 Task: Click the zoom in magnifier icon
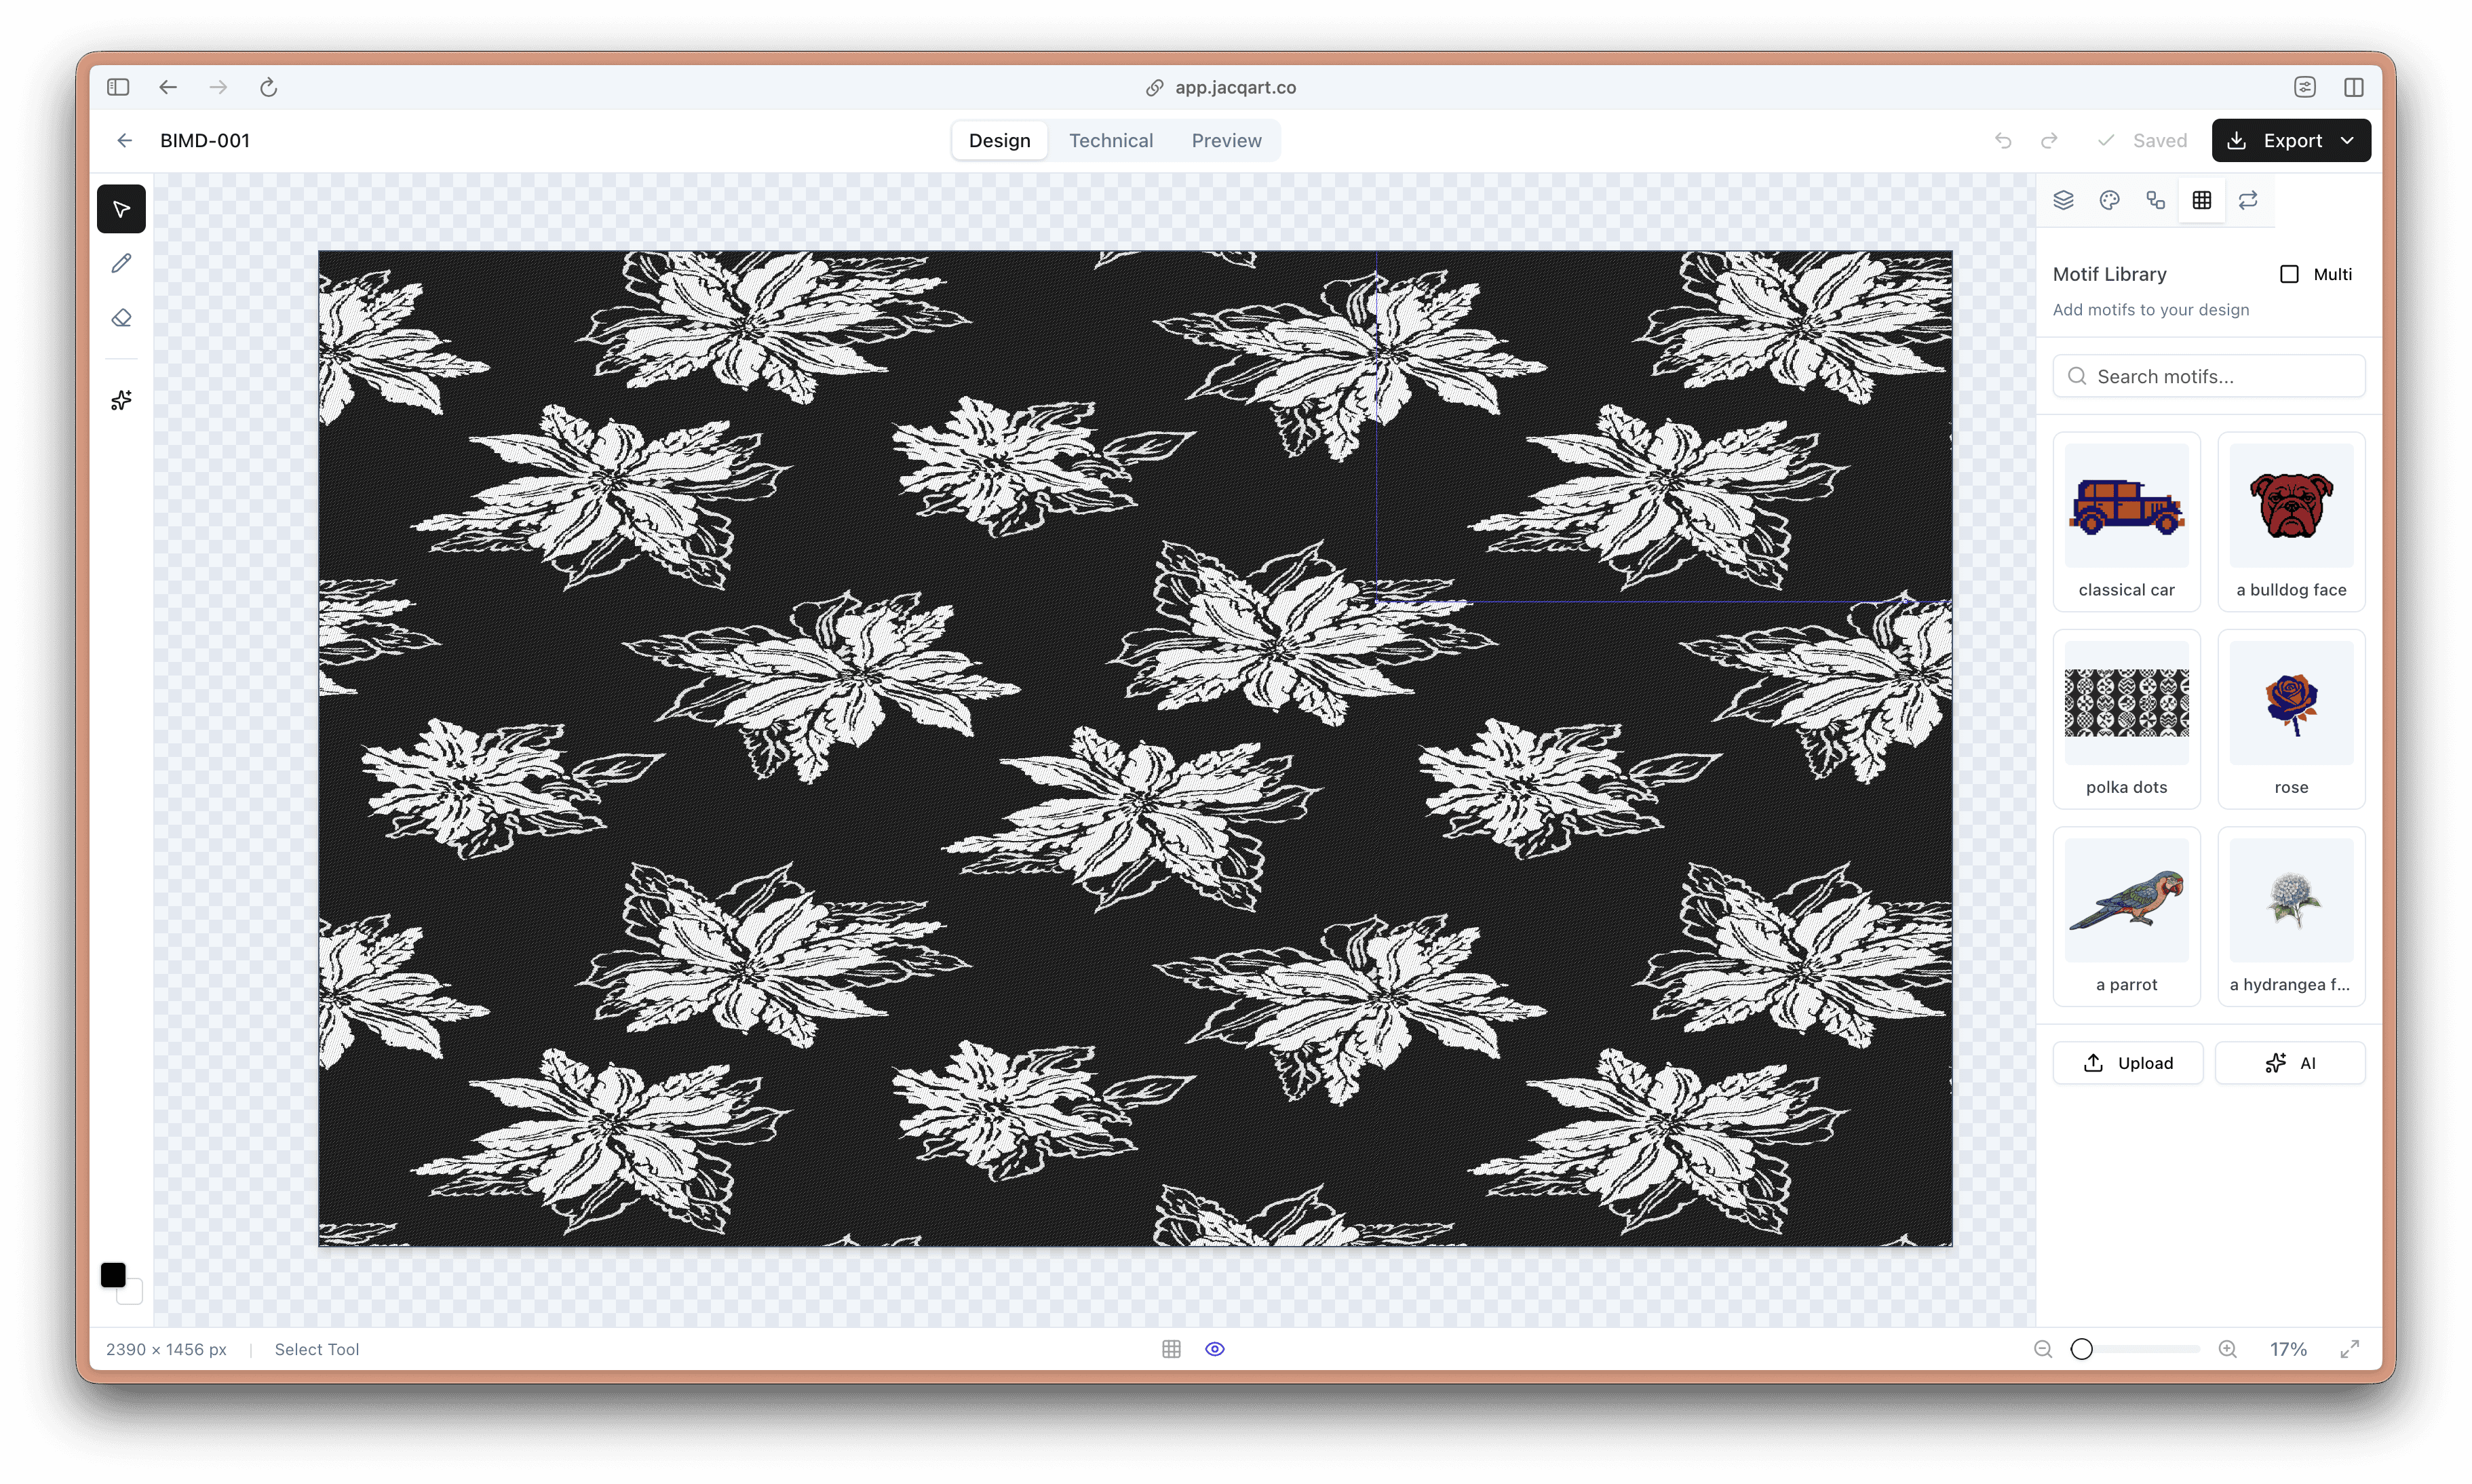click(2227, 1349)
